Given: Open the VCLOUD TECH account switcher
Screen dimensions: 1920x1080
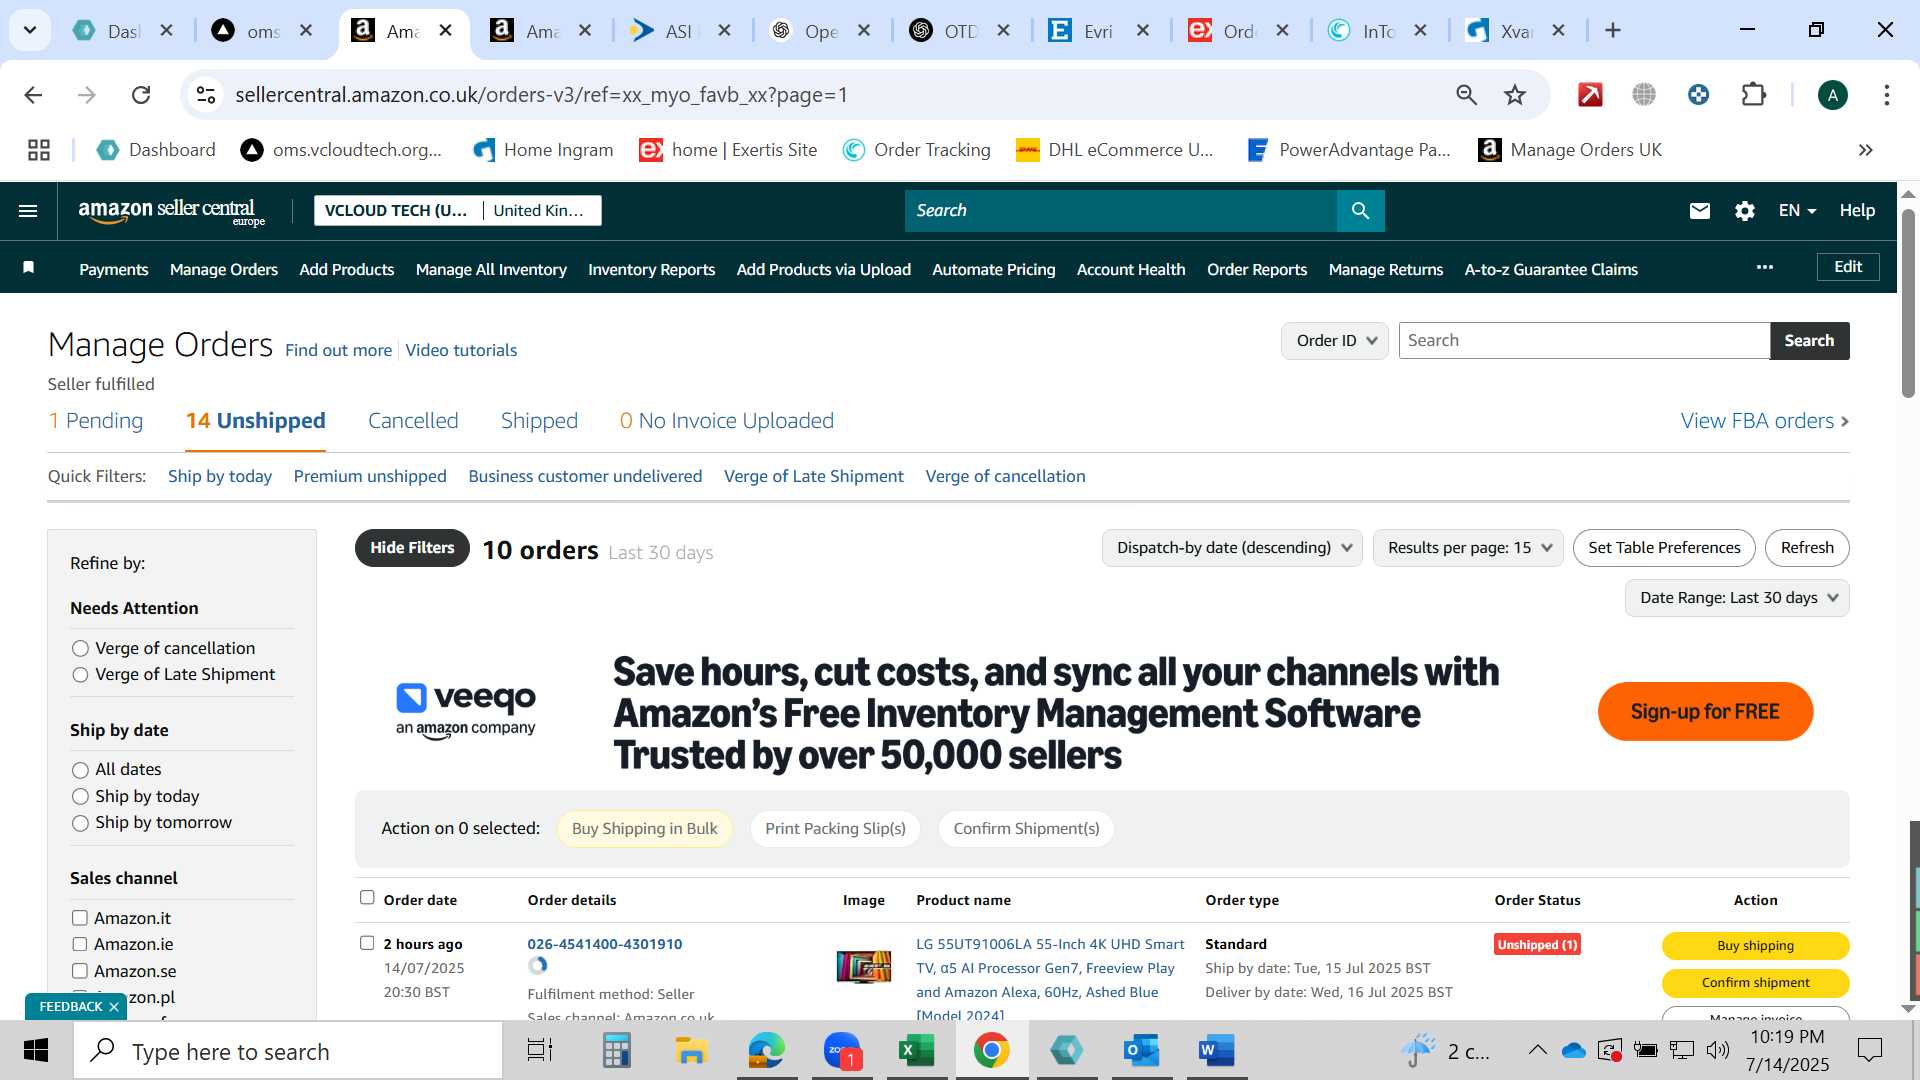Looking at the screenshot, I should pos(458,211).
